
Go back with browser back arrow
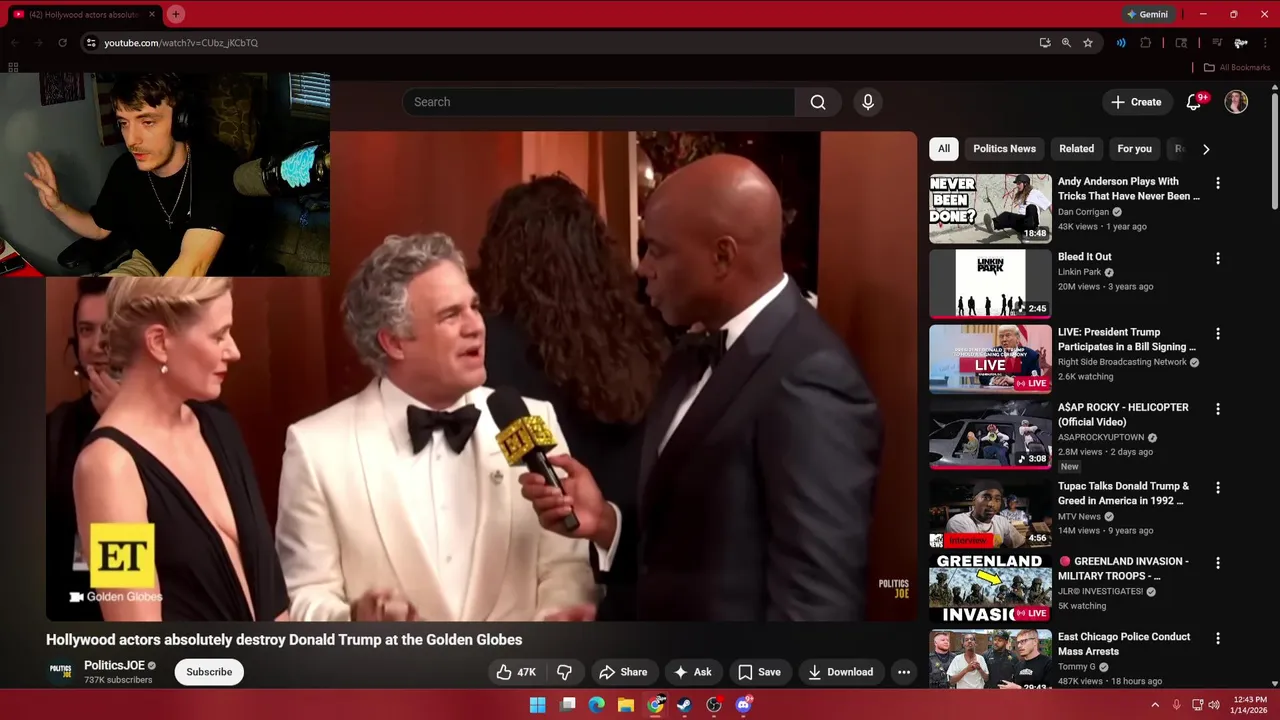(14, 43)
